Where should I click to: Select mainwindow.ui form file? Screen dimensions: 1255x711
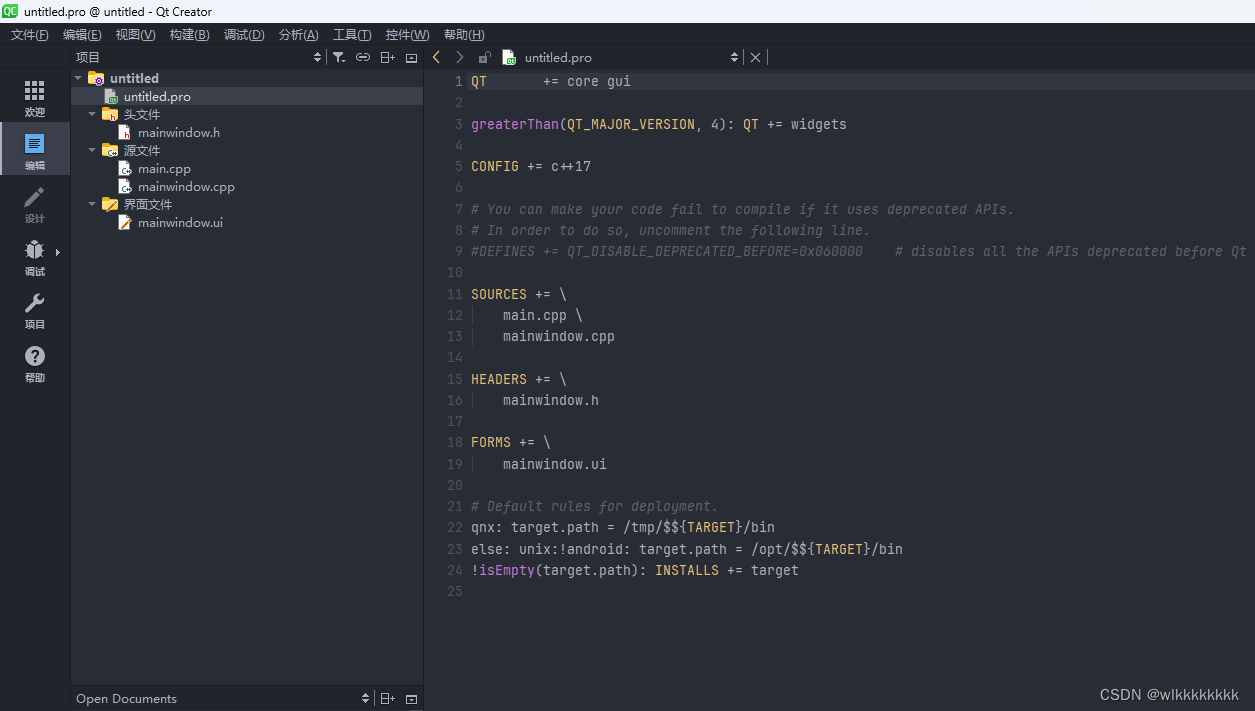click(x=180, y=223)
